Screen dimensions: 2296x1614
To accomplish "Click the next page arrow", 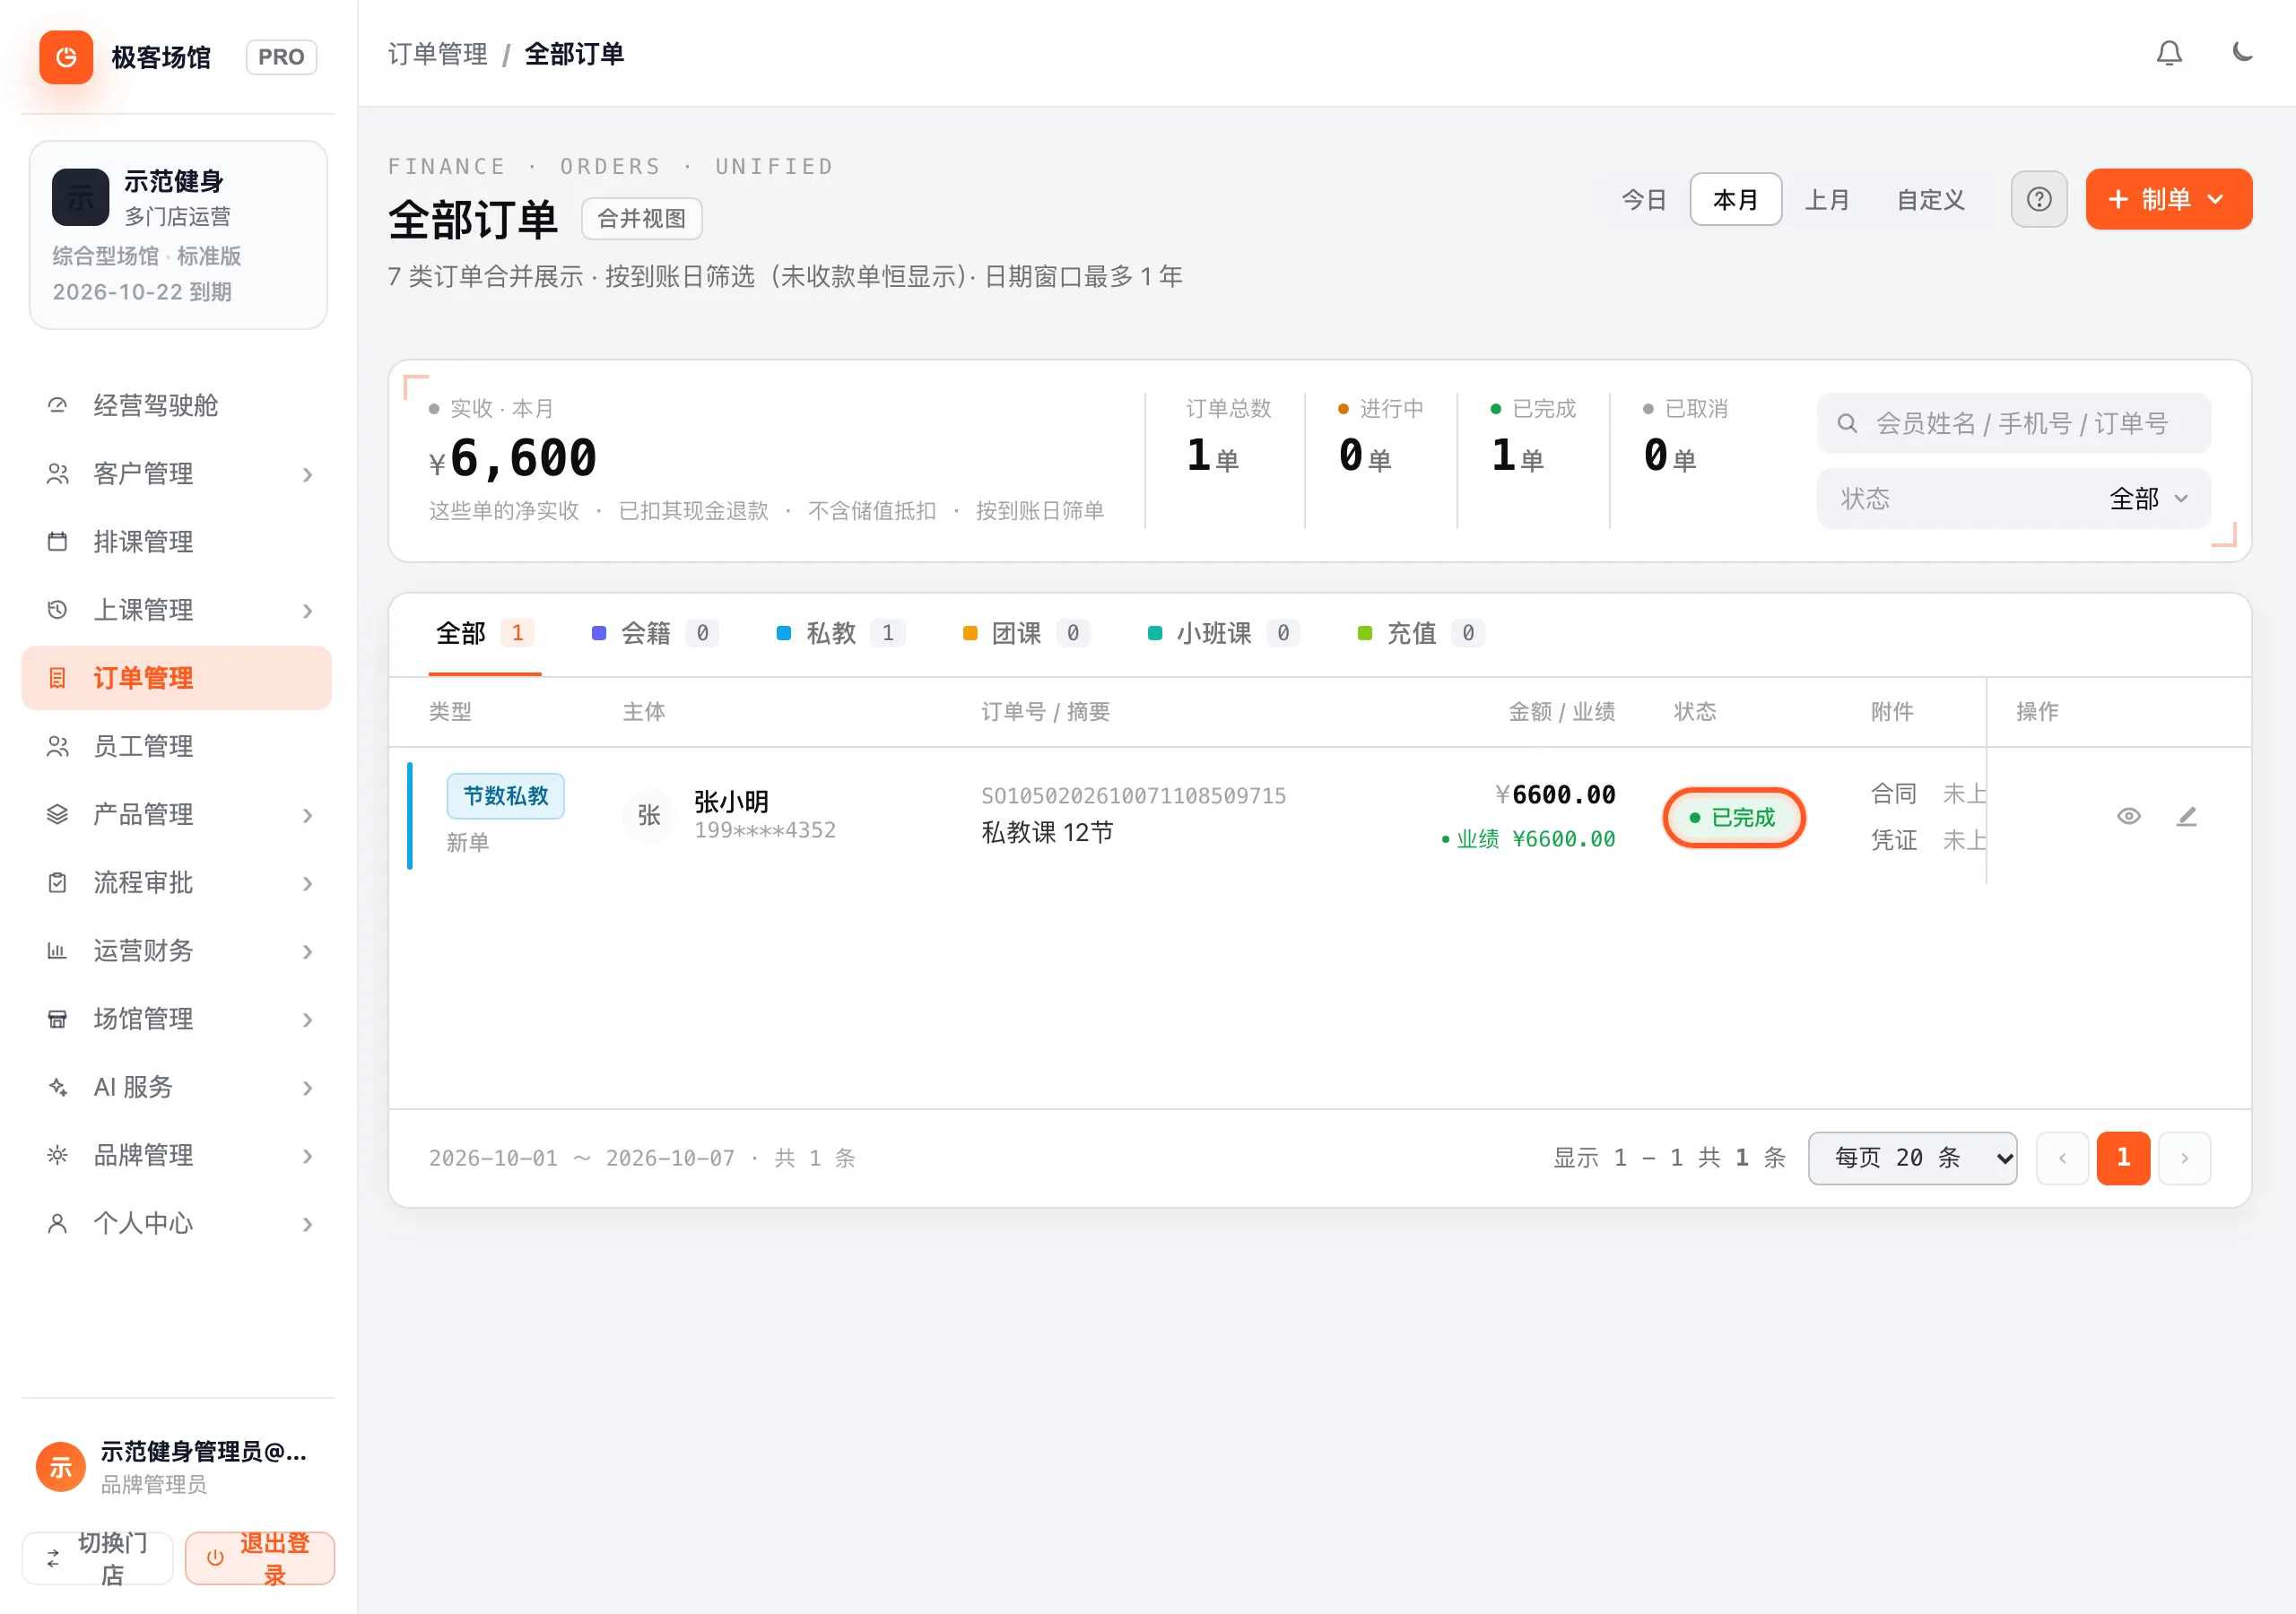I will [x=2184, y=1157].
